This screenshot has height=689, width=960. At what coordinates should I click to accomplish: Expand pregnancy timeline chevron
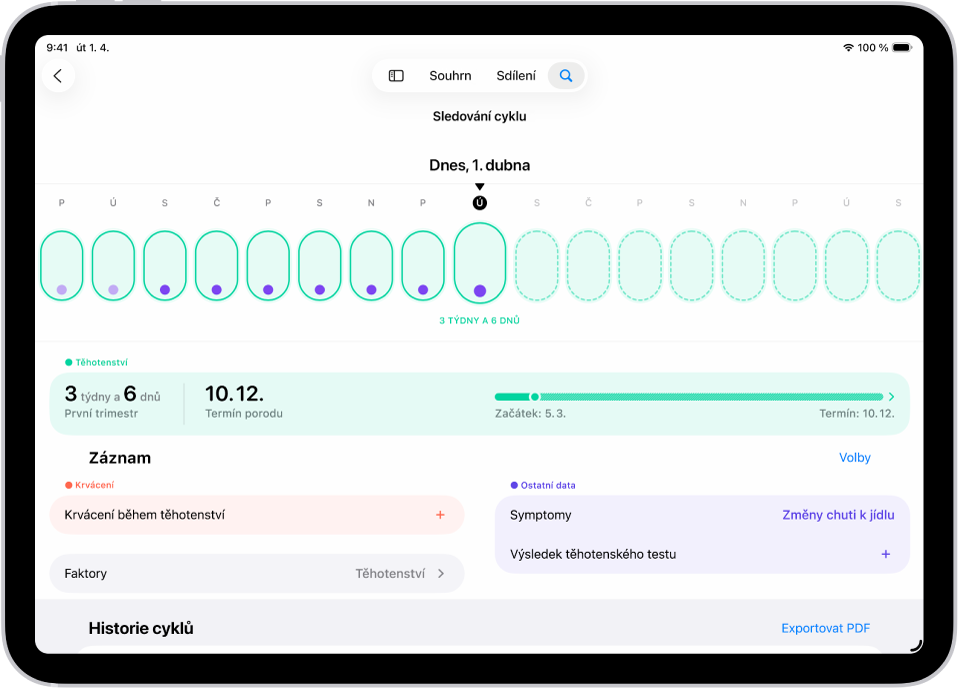[x=891, y=397]
